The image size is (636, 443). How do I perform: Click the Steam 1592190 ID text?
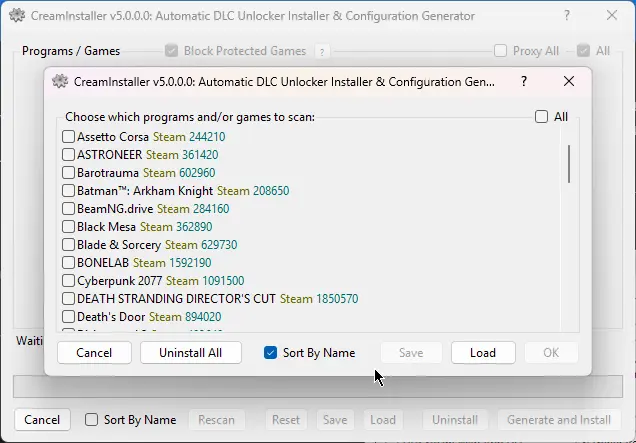pyautogui.click(x=172, y=263)
